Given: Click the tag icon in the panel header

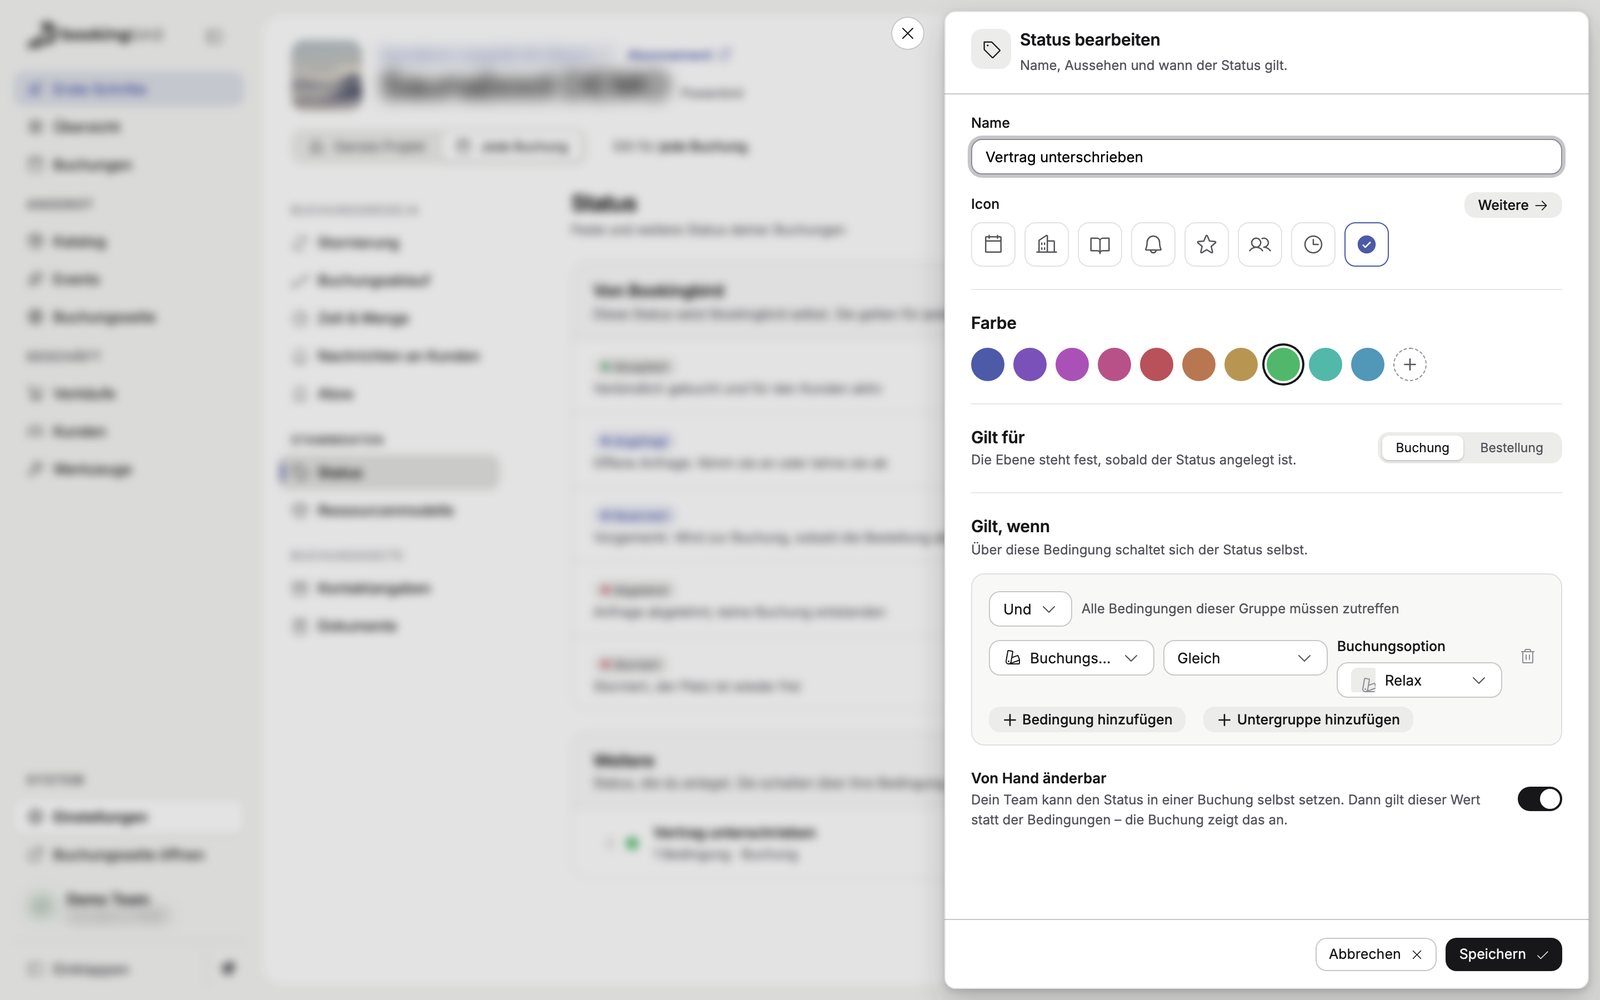Looking at the screenshot, I should click(x=991, y=49).
